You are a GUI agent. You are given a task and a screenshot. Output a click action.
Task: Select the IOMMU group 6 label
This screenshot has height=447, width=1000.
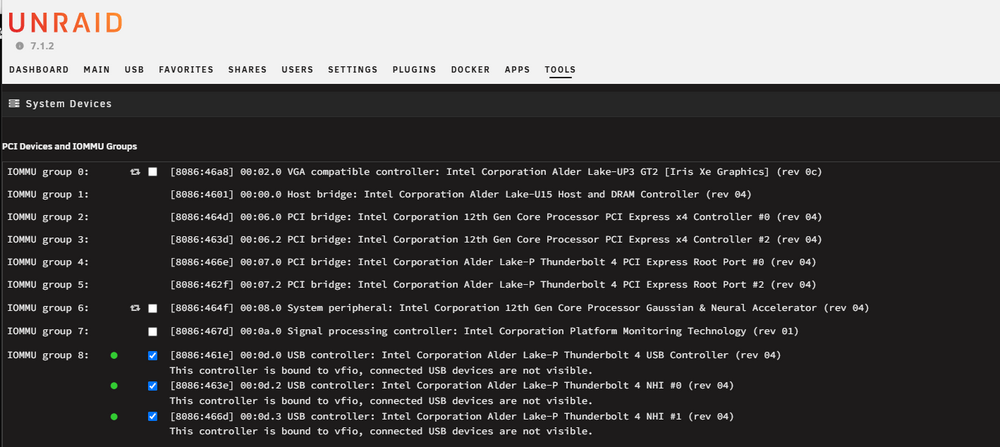(x=48, y=308)
